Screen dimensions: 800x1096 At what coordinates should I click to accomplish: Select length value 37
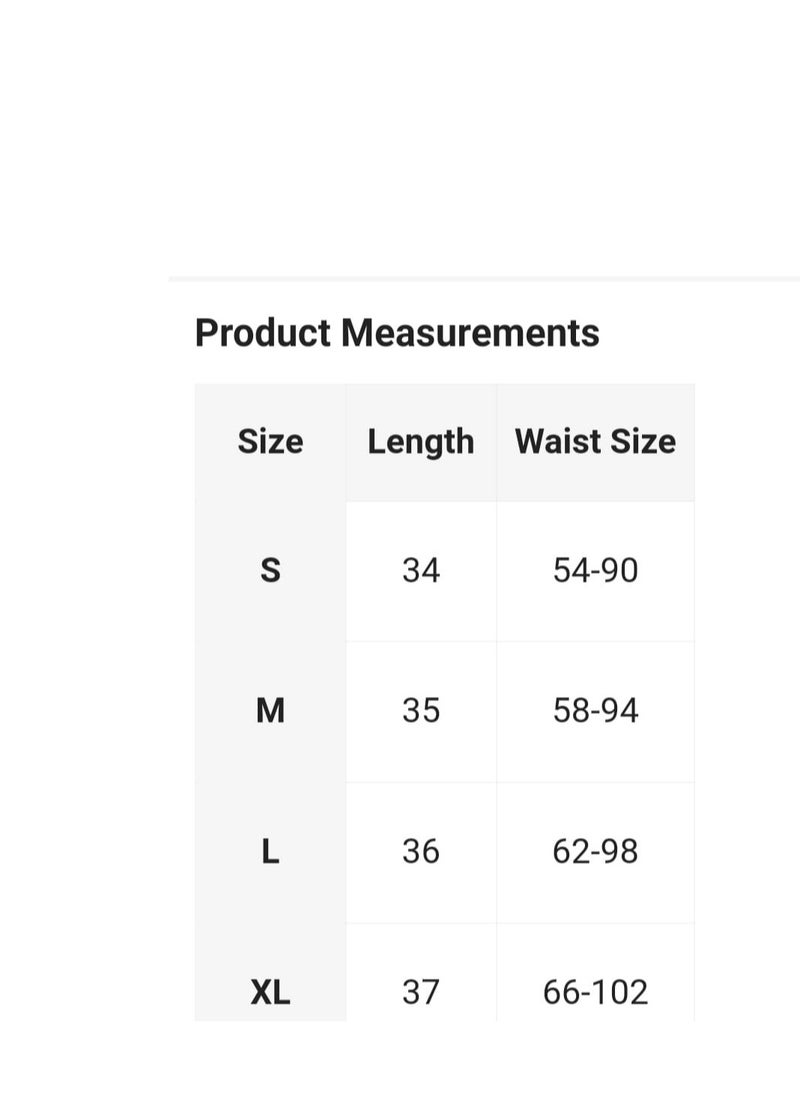tap(421, 992)
